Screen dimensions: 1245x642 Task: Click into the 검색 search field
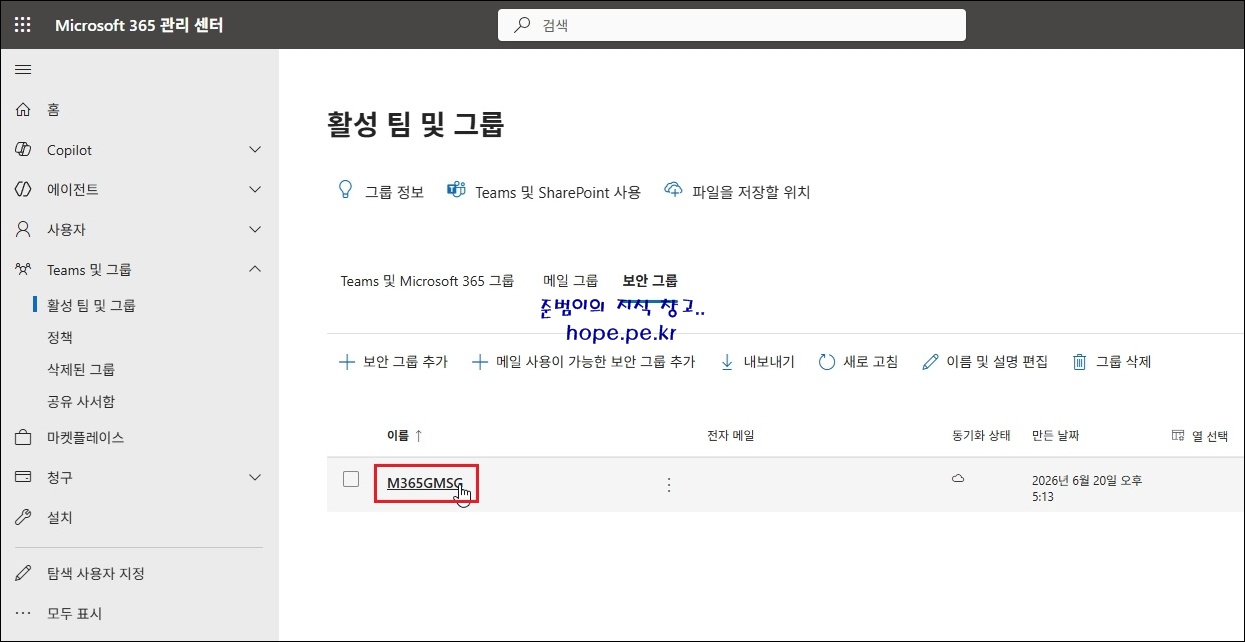point(732,25)
